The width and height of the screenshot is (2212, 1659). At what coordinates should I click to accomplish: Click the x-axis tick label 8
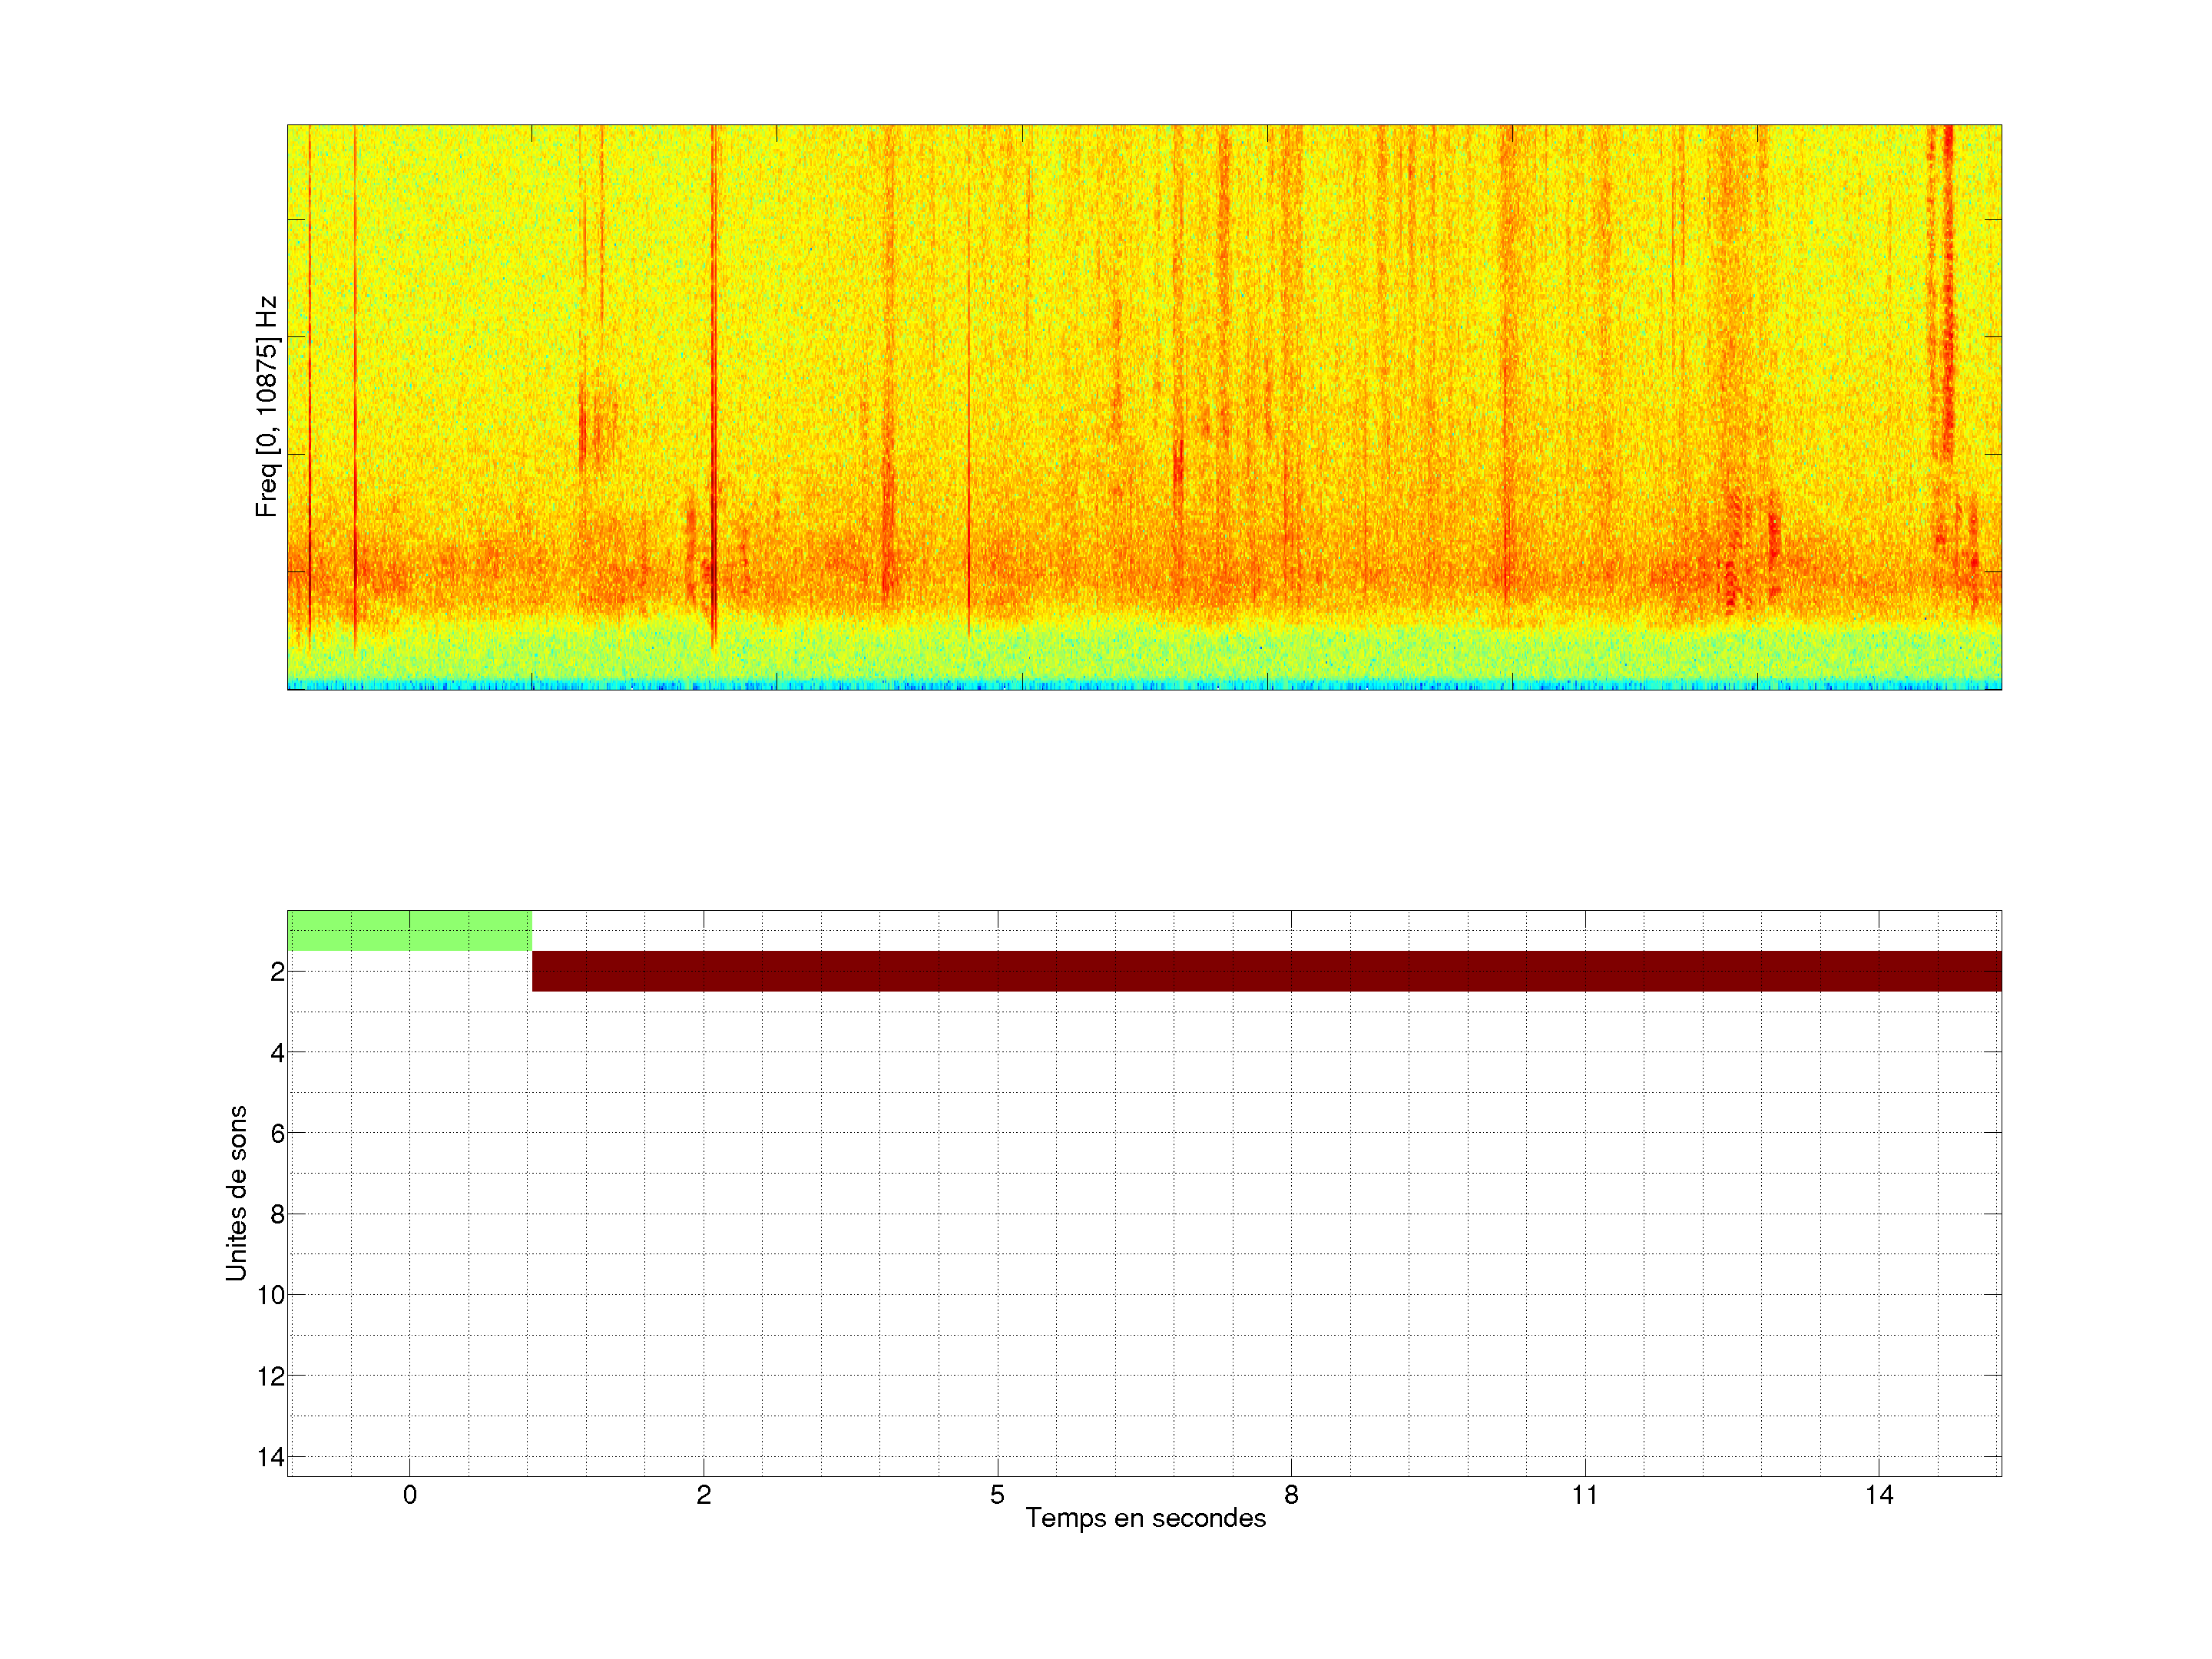(1291, 1495)
